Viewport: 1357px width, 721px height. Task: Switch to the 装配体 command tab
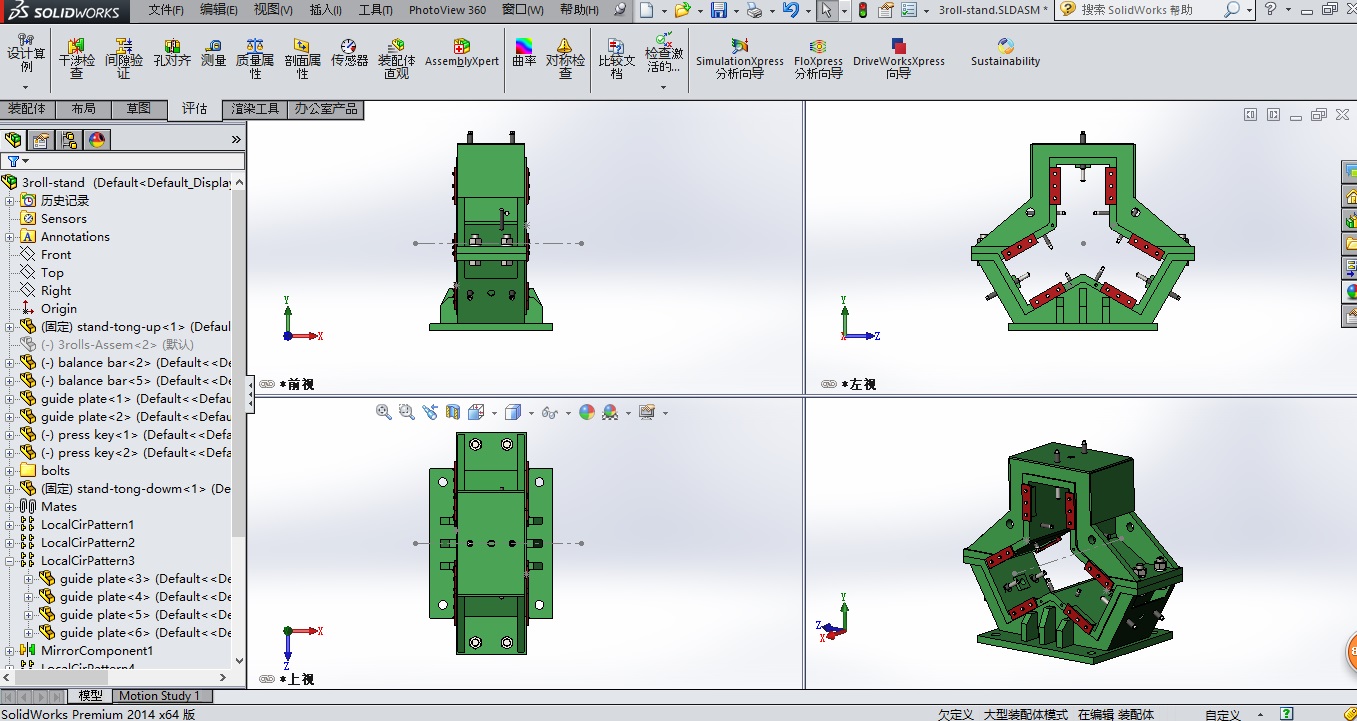[26, 109]
